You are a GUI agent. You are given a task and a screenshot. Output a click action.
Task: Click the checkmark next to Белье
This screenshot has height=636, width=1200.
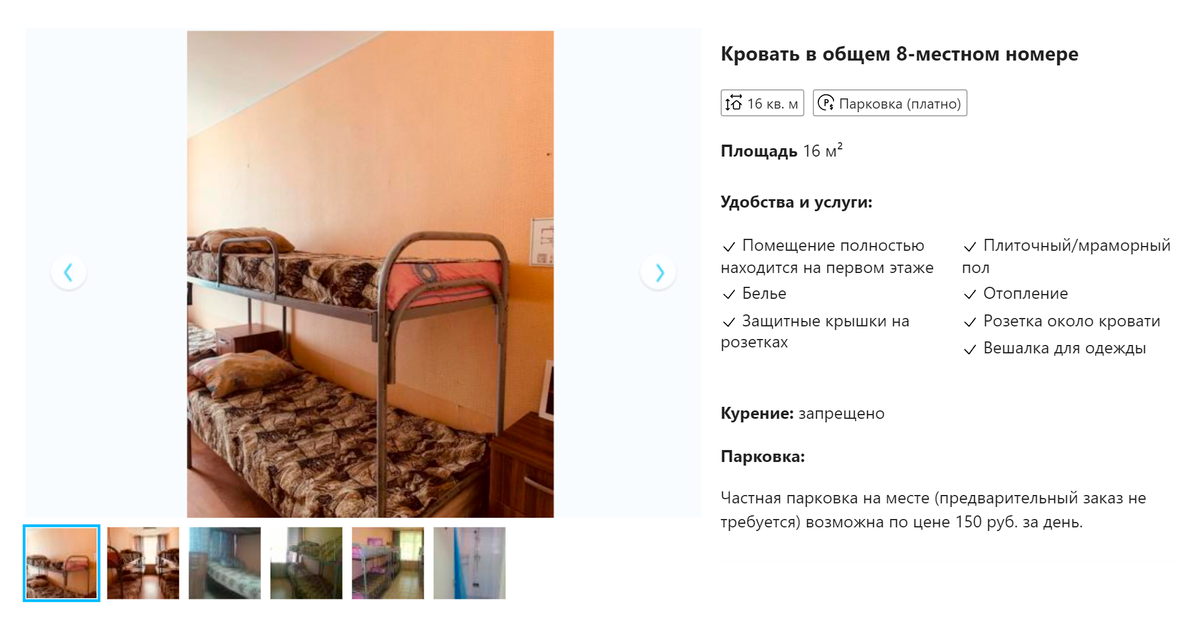[x=728, y=294]
